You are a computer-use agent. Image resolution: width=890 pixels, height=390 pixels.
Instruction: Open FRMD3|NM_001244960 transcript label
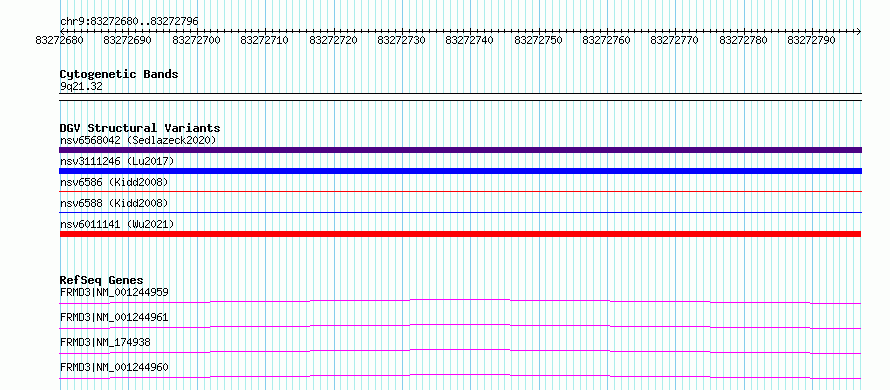(114, 367)
